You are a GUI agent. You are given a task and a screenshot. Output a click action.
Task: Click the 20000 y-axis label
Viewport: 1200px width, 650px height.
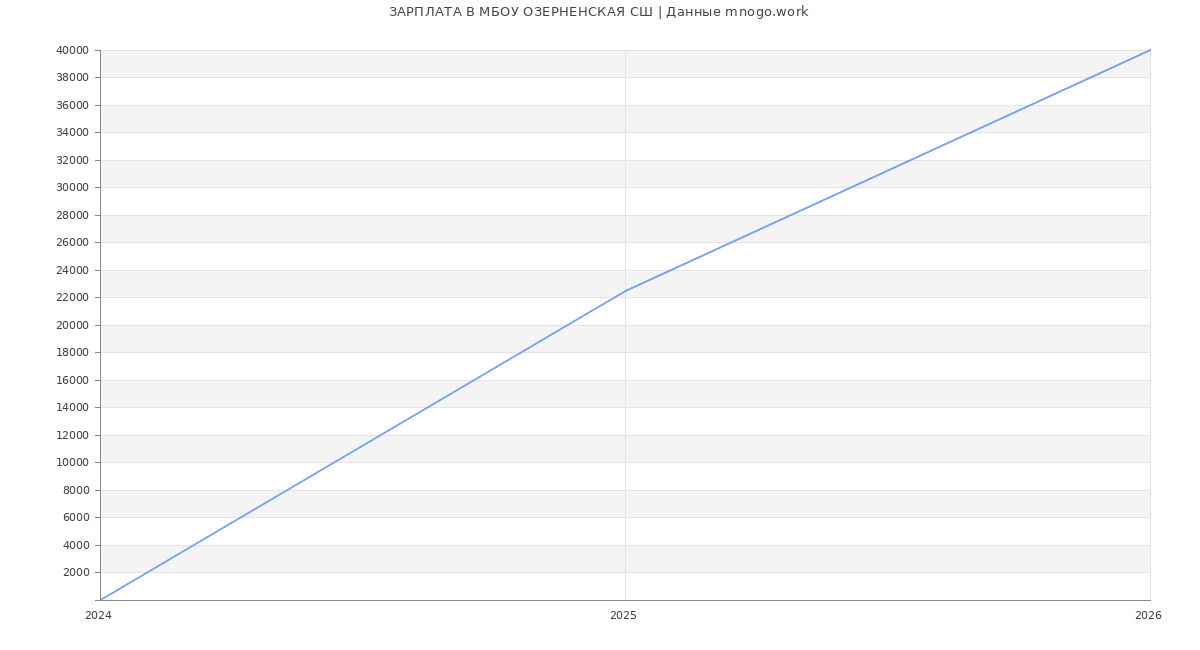tap(72, 325)
